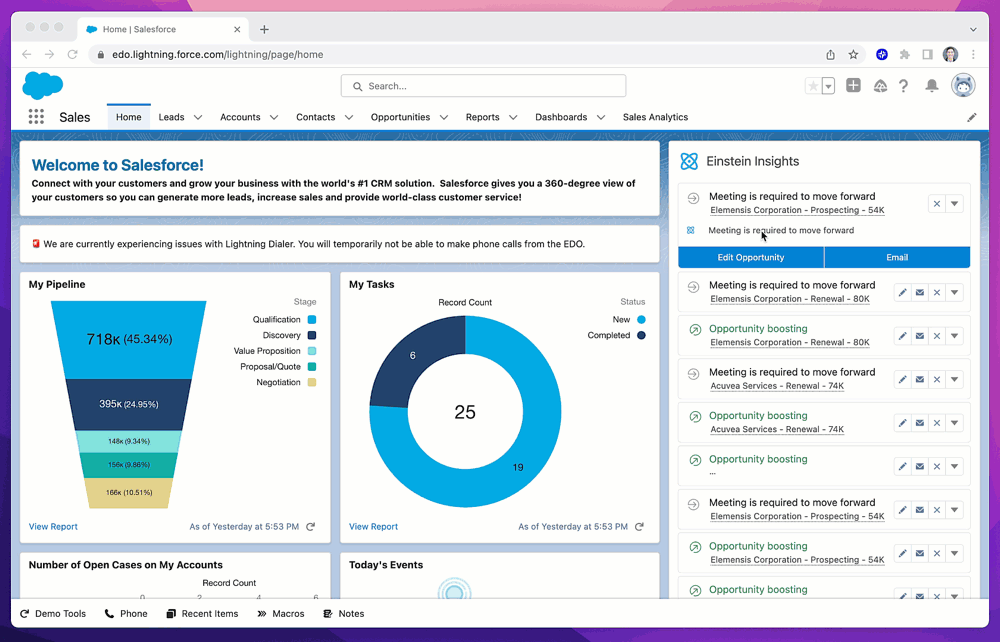1000x642 pixels.
Task: Open a new browser tab
Action: click(x=264, y=29)
